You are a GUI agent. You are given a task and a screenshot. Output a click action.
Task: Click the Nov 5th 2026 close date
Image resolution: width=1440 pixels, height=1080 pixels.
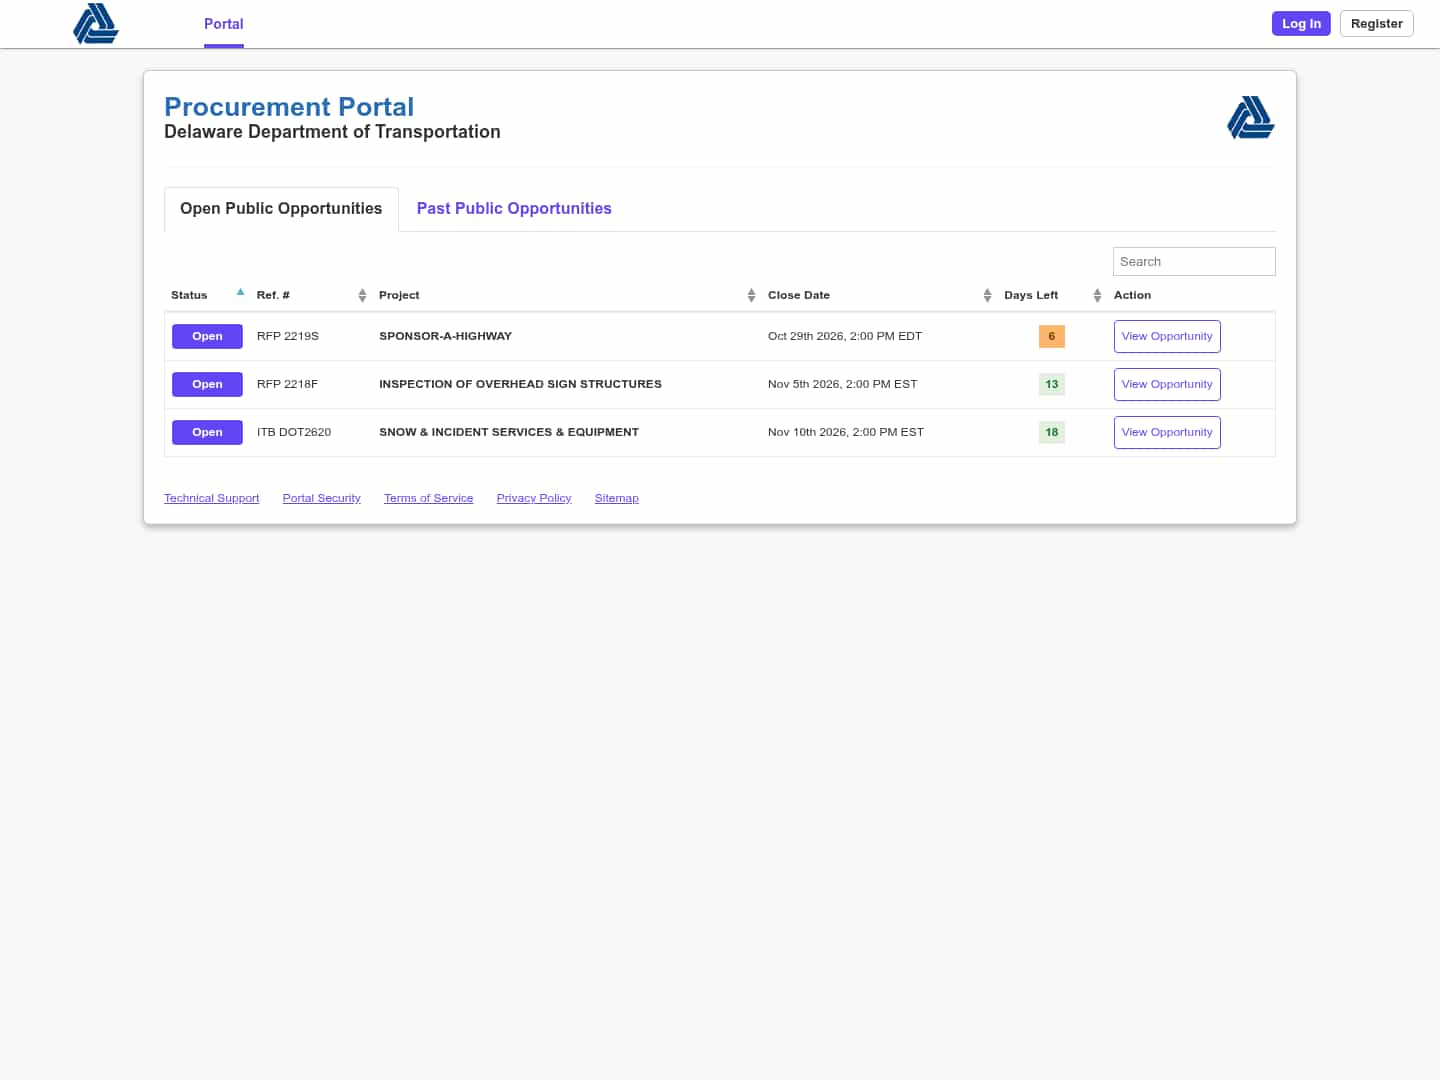click(843, 385)
